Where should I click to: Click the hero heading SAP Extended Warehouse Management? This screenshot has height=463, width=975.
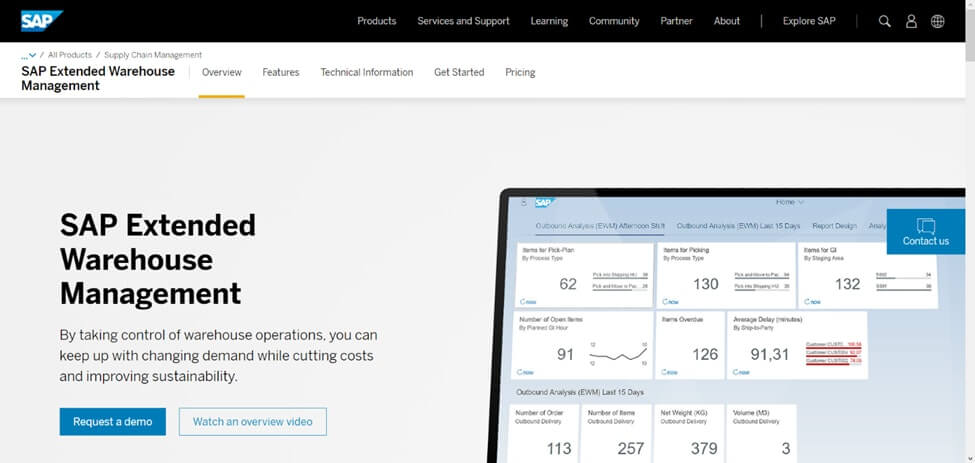157,259
